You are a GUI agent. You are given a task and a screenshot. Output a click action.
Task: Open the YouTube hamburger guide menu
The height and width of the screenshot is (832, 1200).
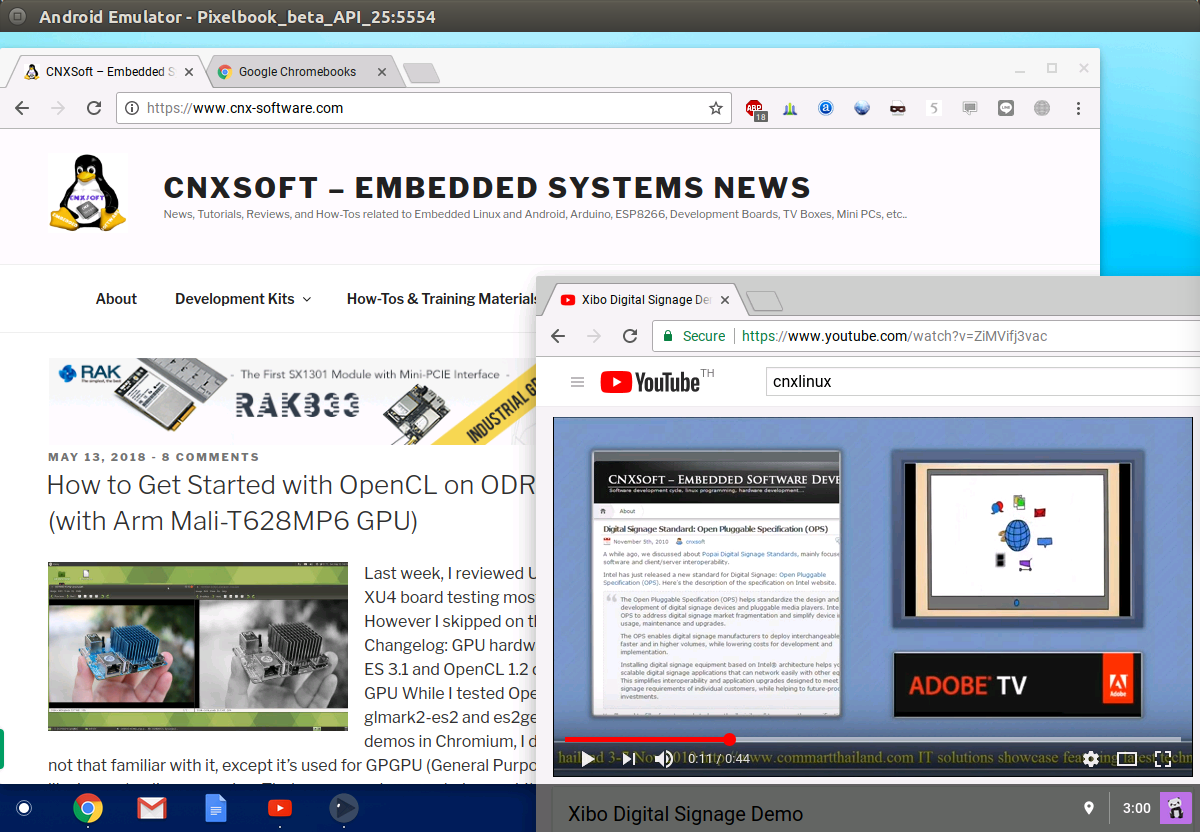pyautogui.click(x=577, y=382)
